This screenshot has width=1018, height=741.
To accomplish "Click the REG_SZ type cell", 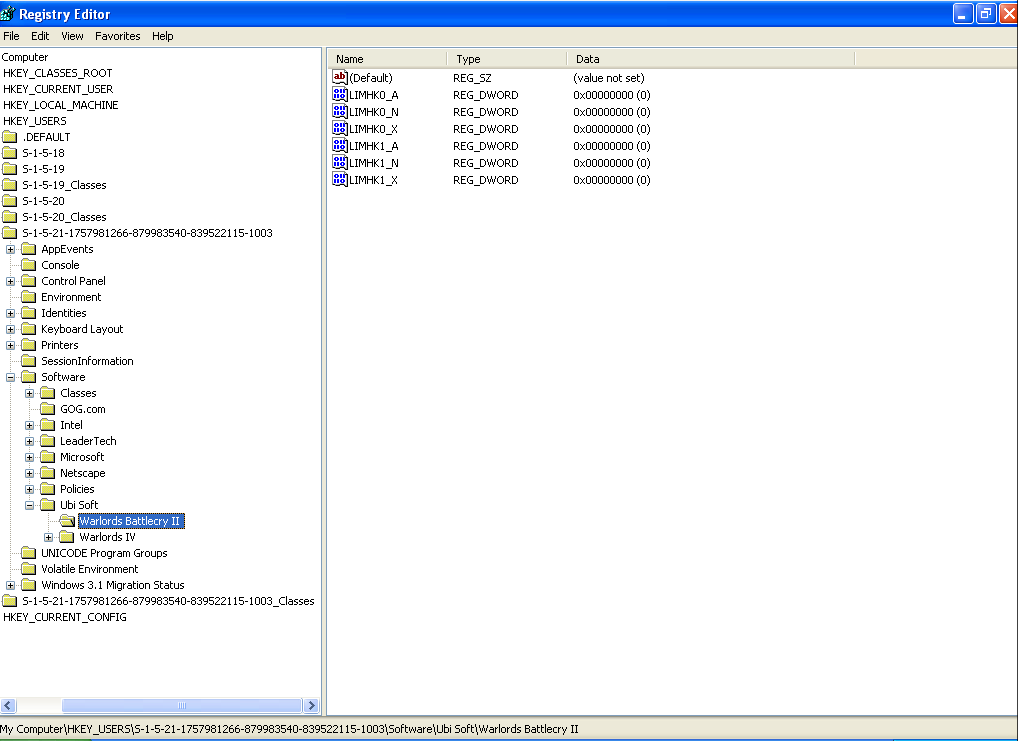I will 472,78.
